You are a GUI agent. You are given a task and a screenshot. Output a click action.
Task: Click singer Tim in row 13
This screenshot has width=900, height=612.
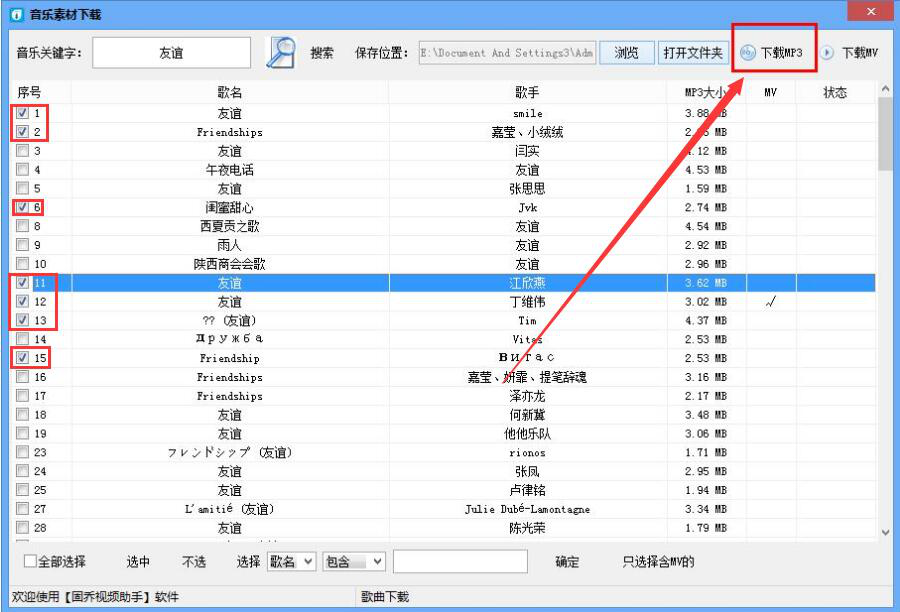[527, 320]
